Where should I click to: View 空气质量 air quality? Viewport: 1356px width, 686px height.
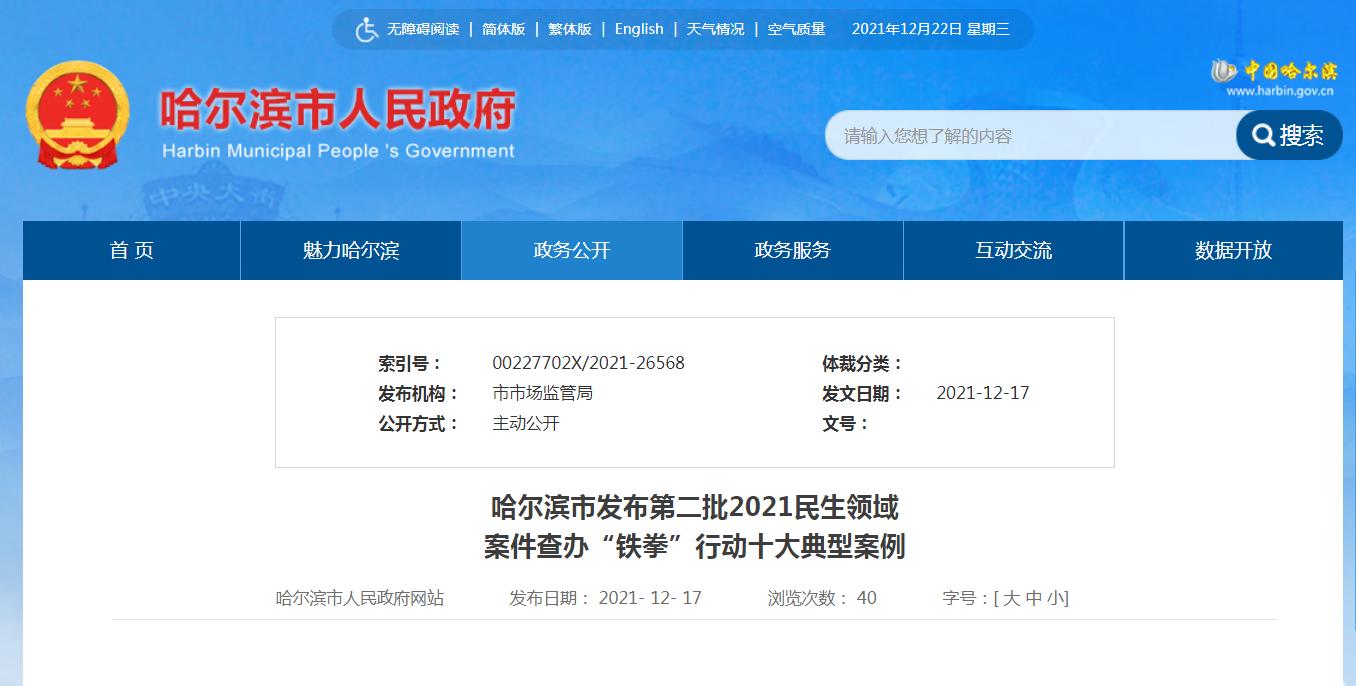(796, 29)
